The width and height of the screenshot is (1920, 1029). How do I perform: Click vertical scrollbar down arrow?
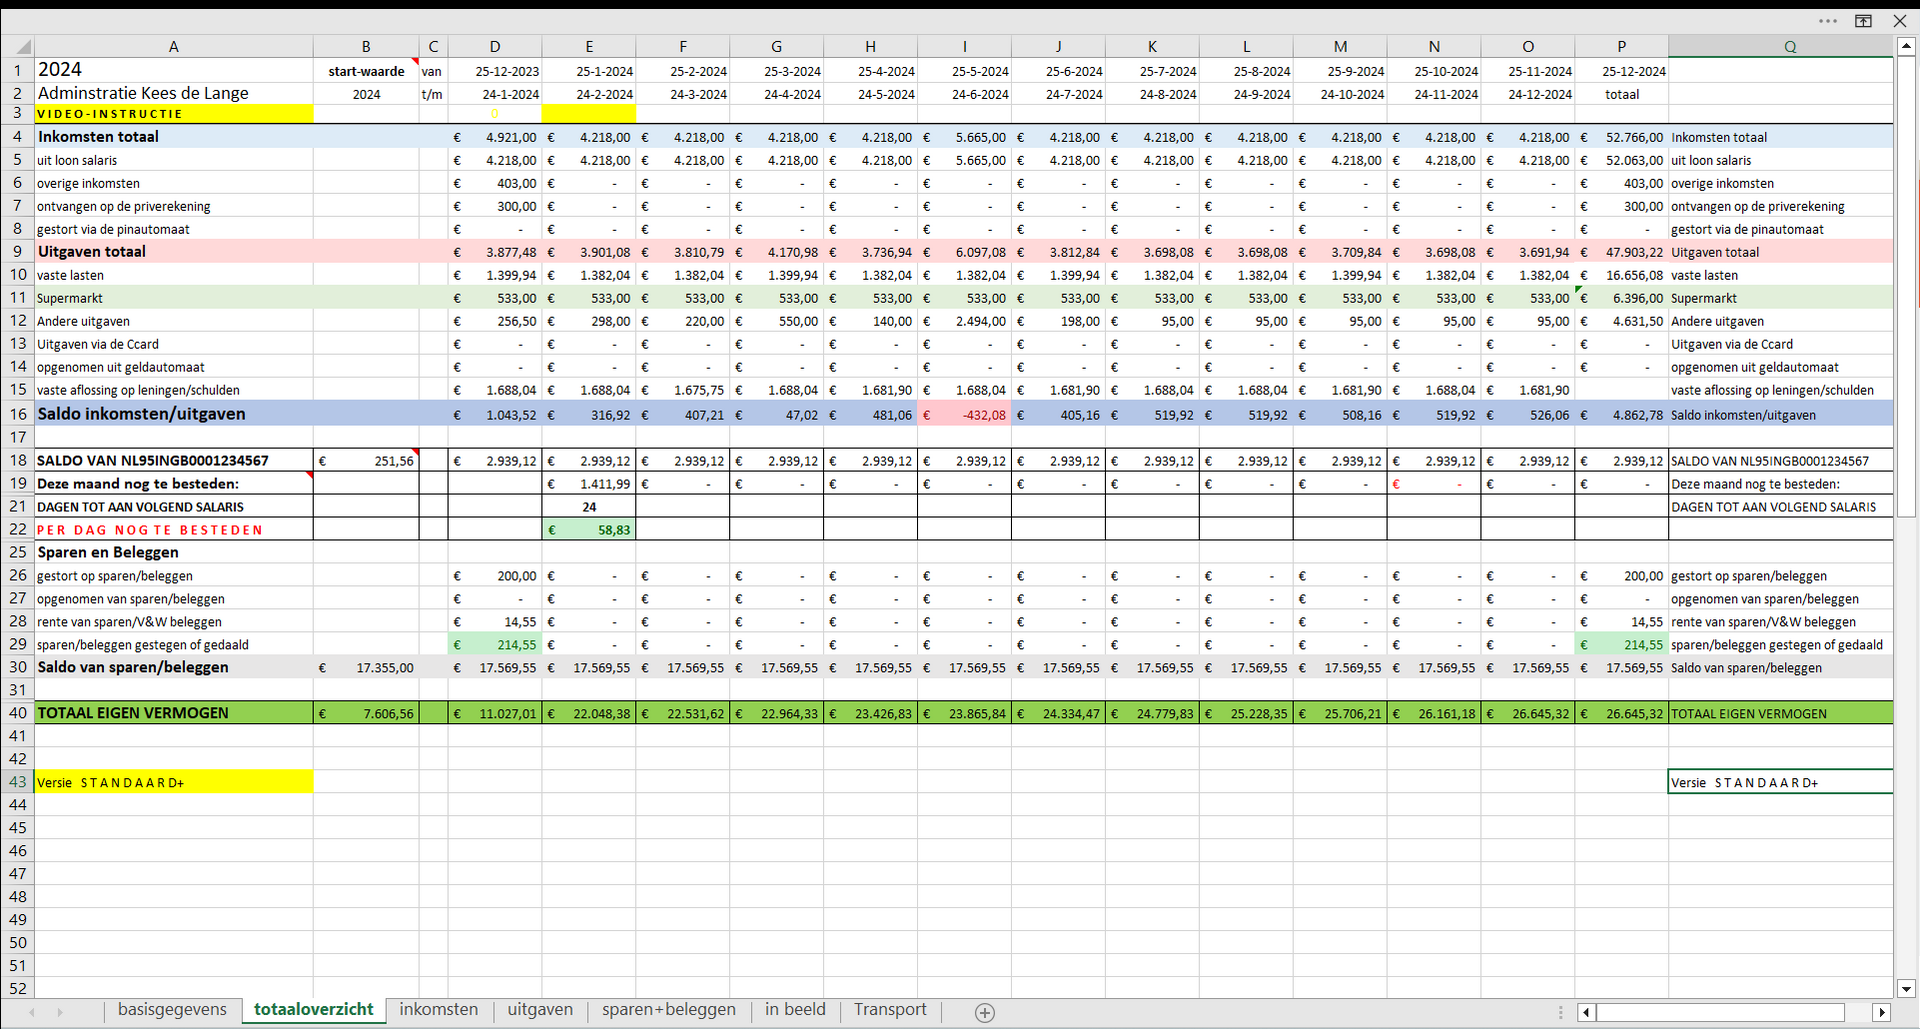1906,988
